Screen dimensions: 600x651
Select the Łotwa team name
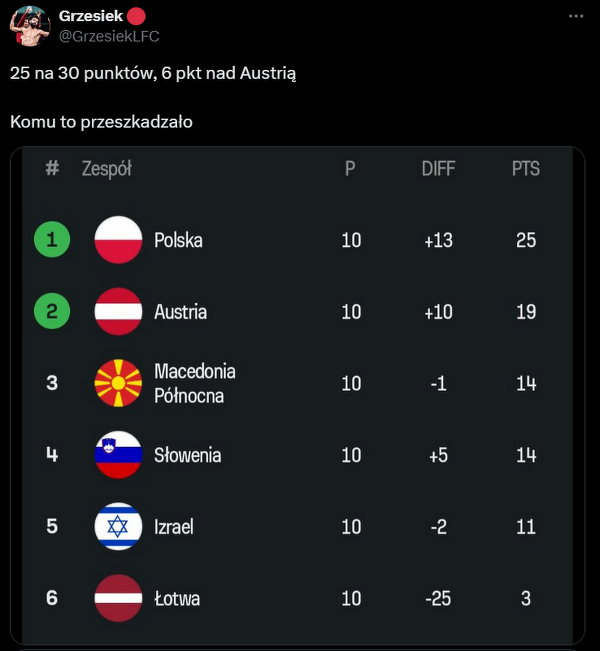(x=177, y=599)
